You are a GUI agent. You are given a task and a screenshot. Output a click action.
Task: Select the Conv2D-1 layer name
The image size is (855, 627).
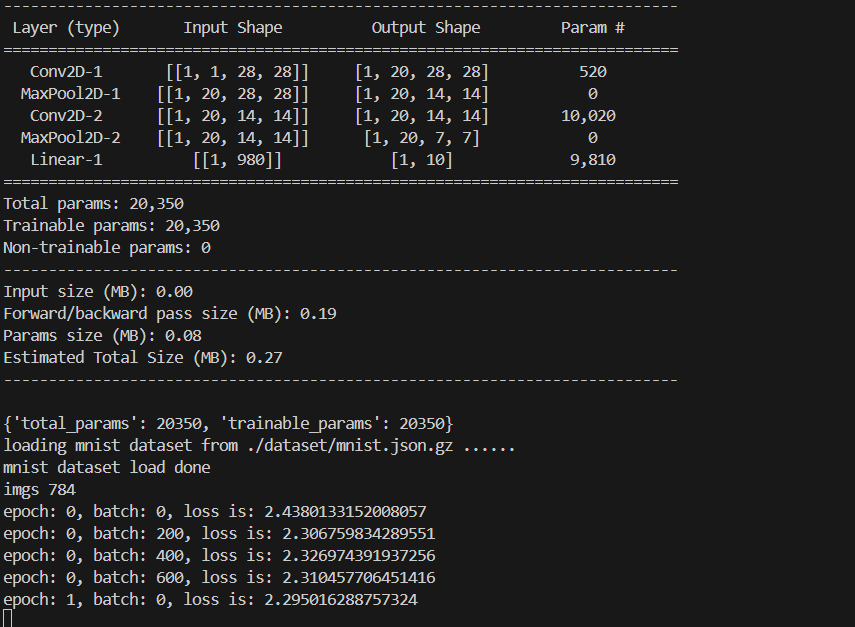click(x=66, y=72)
